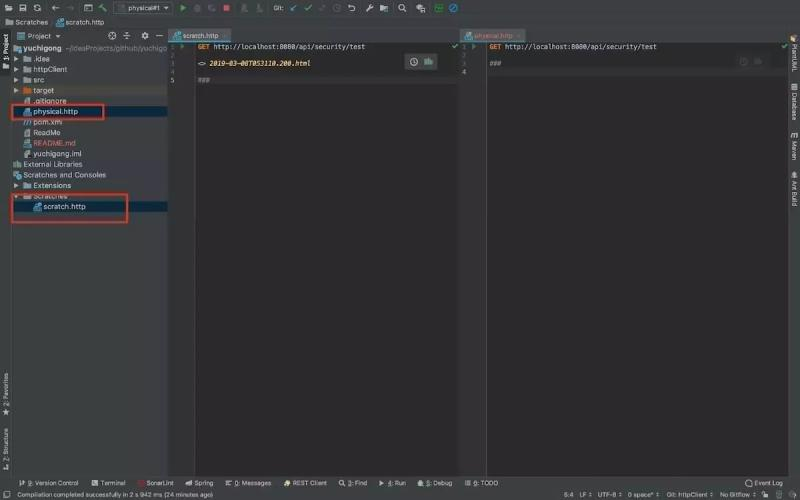
Task: Navigate back with the left arrow icon
Action: click(56, 8)
